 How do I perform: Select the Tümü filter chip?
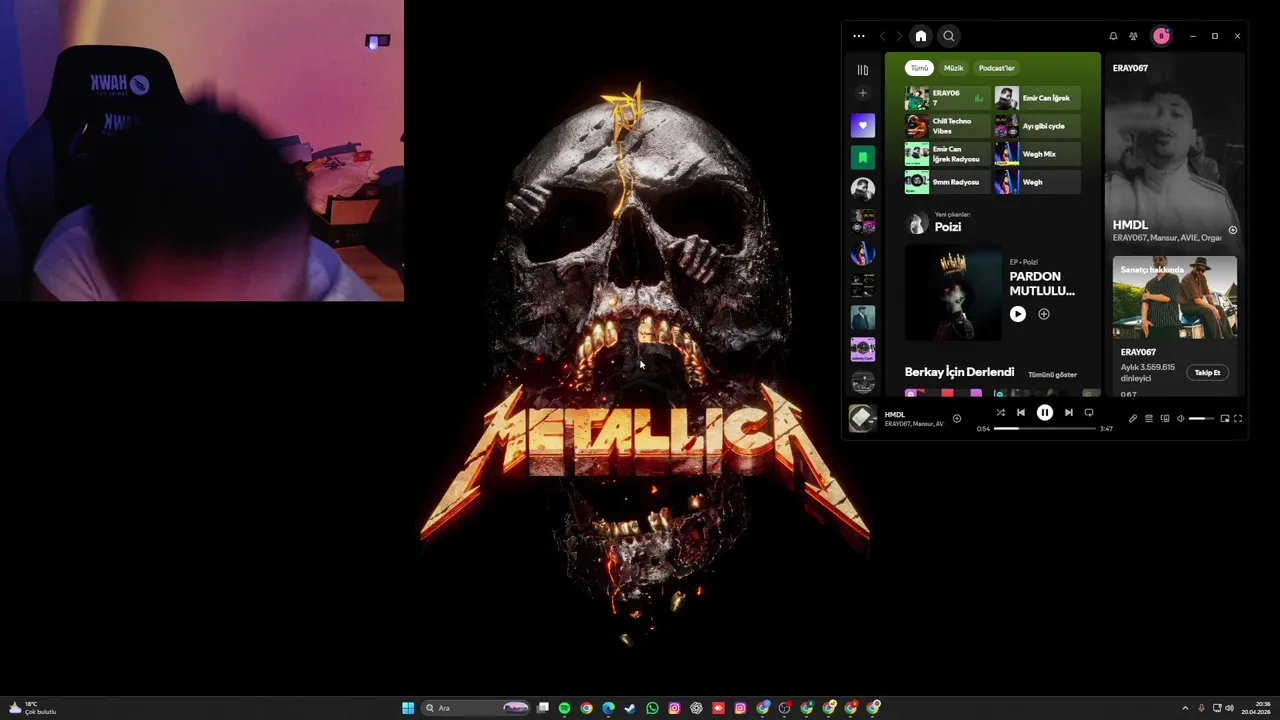click(919, 68)
